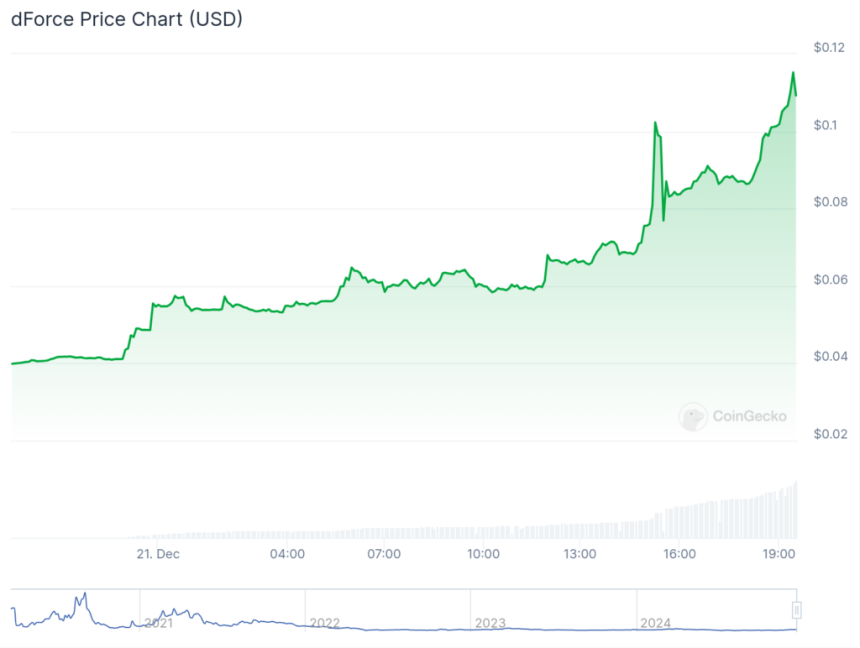860x648 pixels.
Task: Click the dForce Price Chart (USD) title
Action: pos(127,19)
